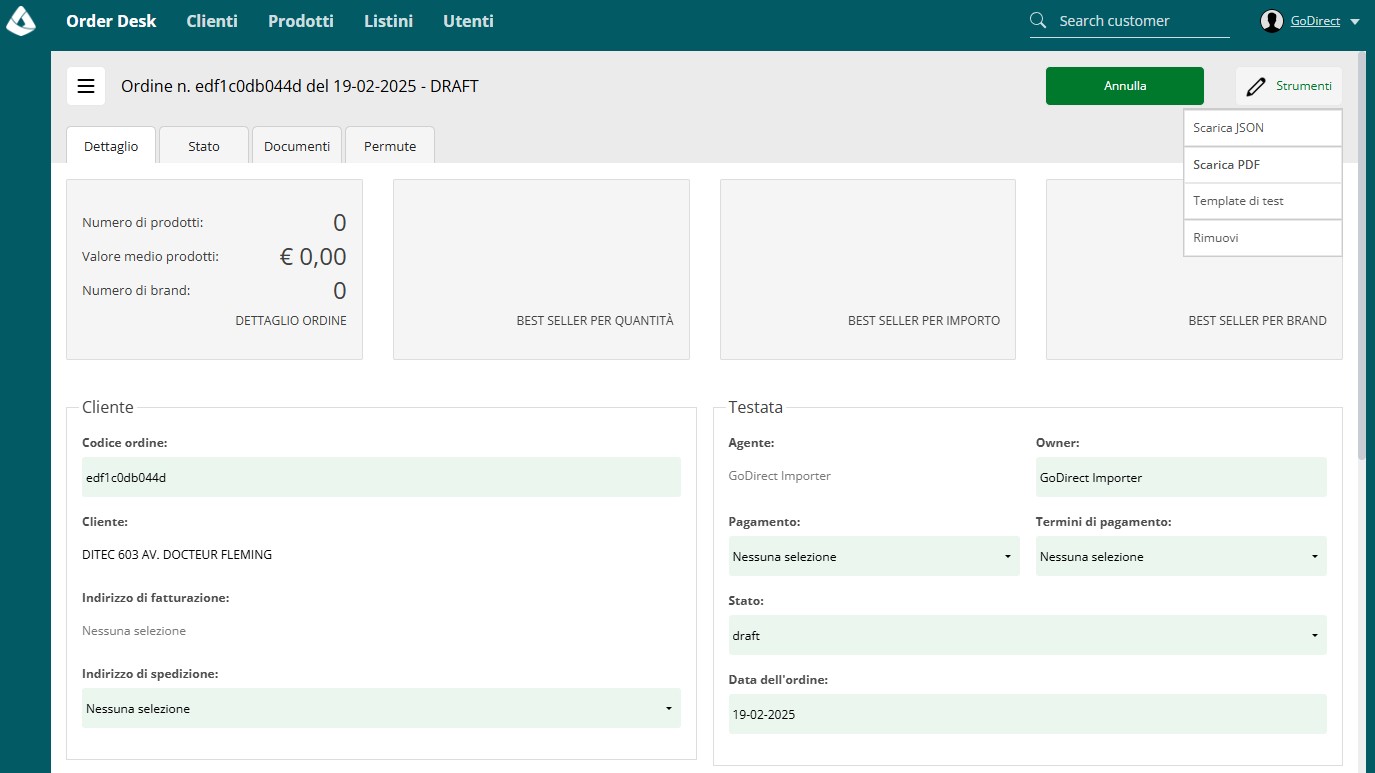1375x773 pixels.
Task: Click the Numero di prodotti label
Action: click(x=142, y=223)
